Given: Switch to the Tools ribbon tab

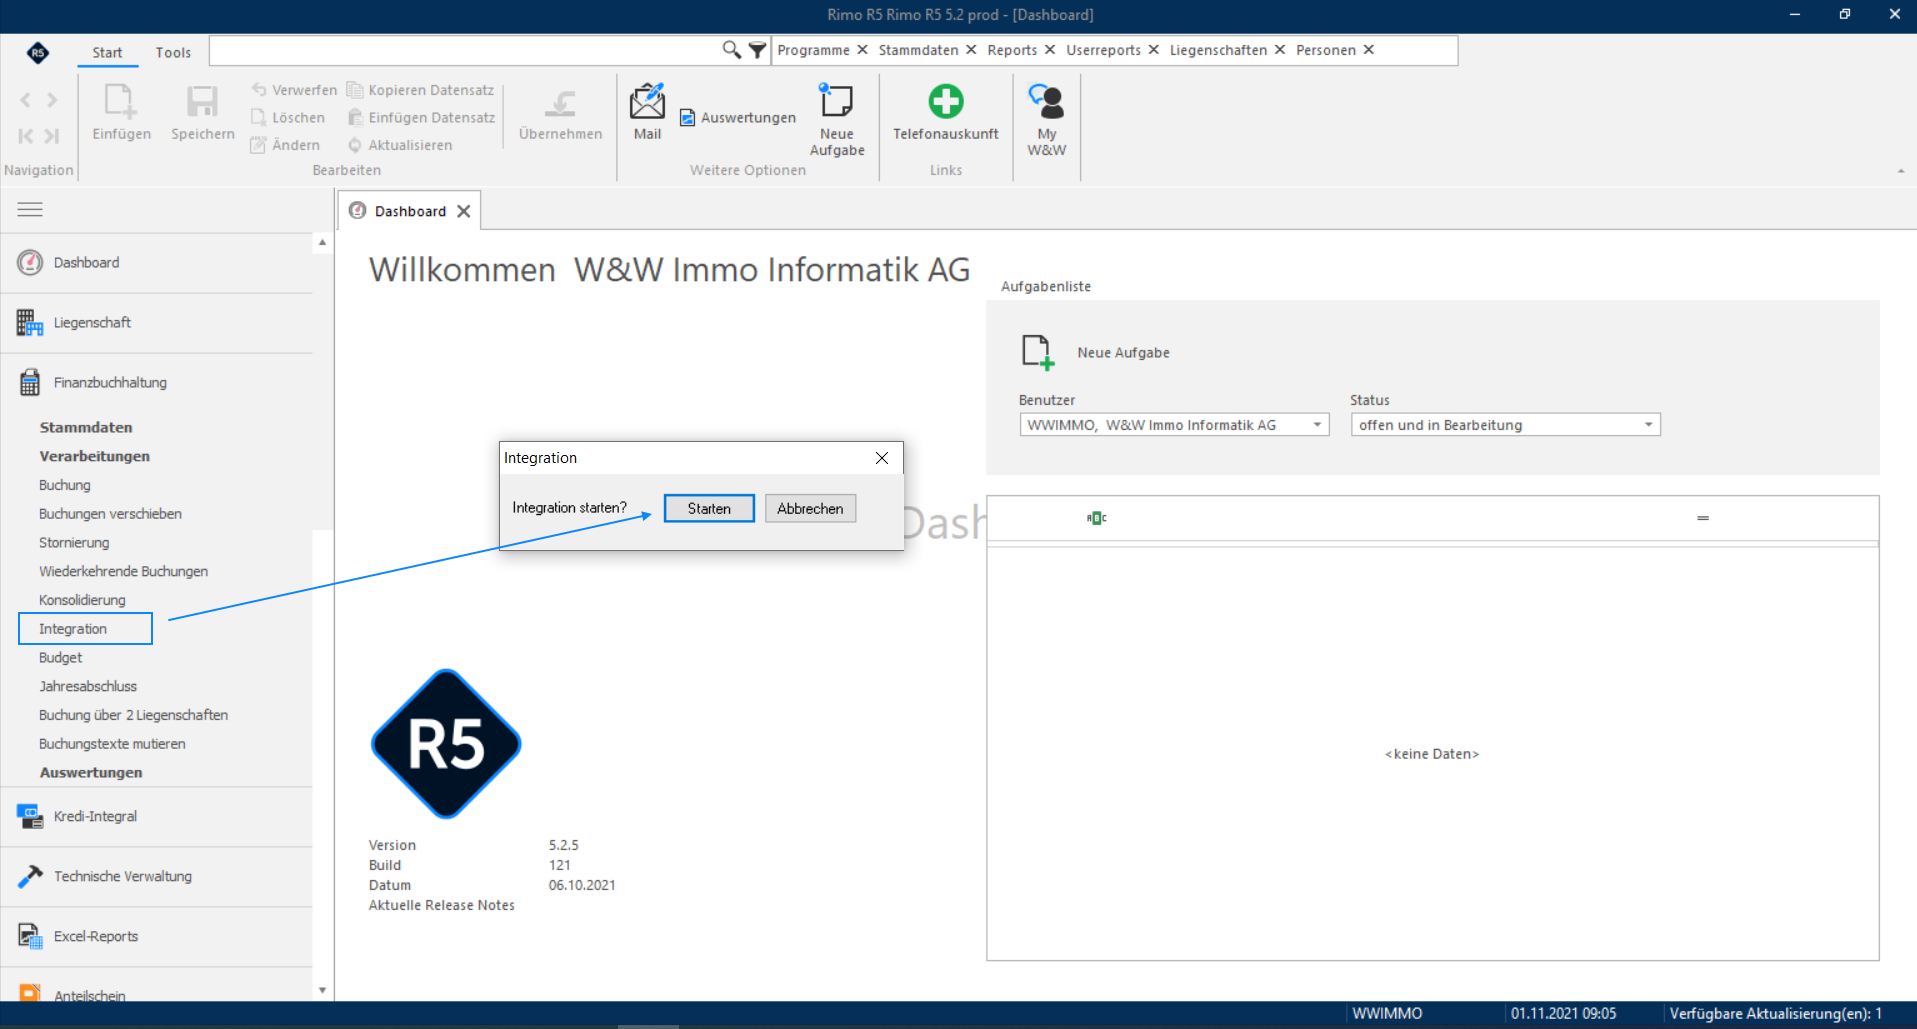Looking at the screenshot, I should (173, 52).
